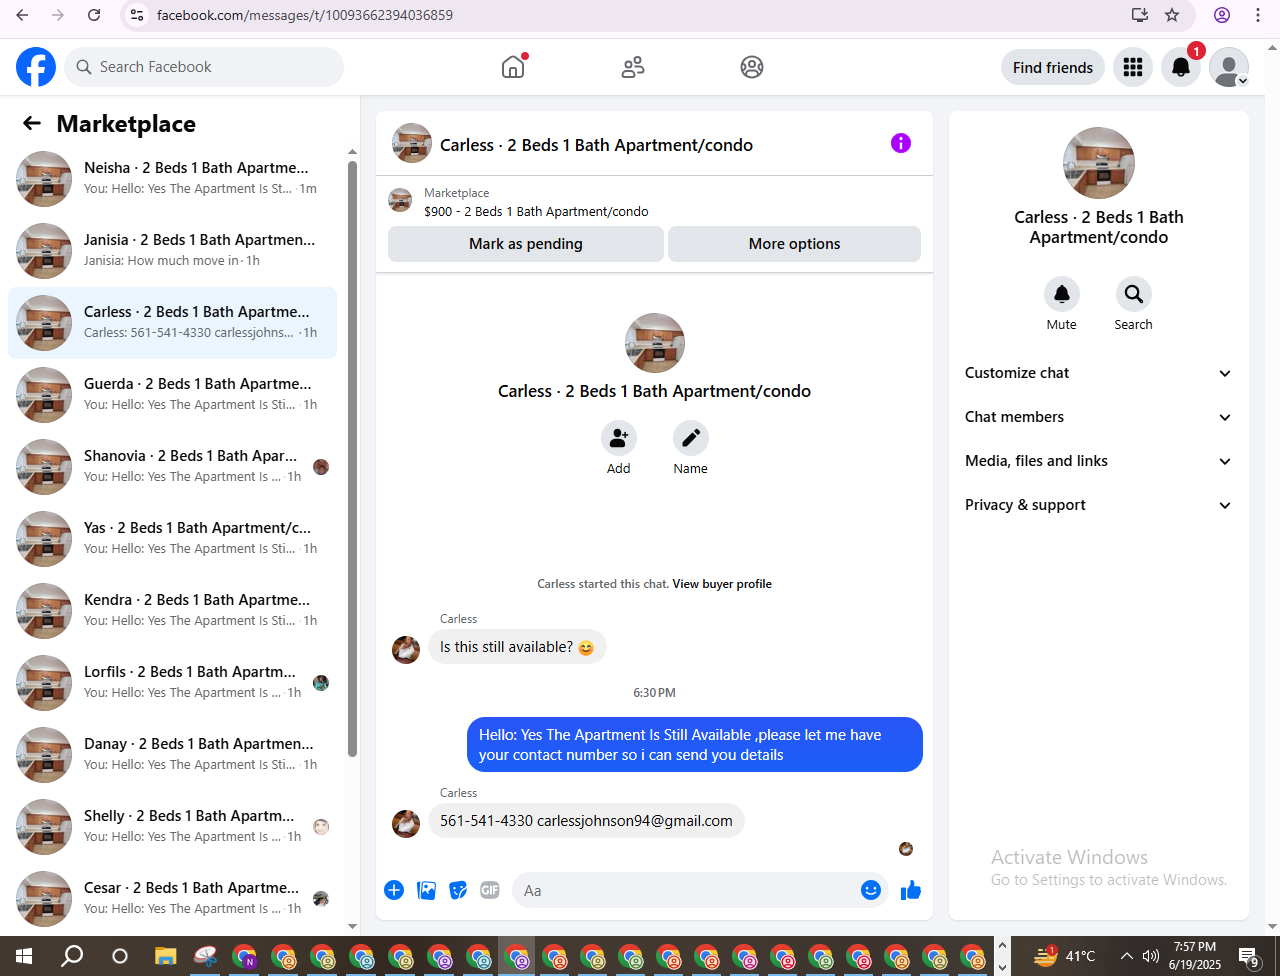Open the Lorfils conversation
Viewport: 1280px width, 976px height.
tap(172, 683)
